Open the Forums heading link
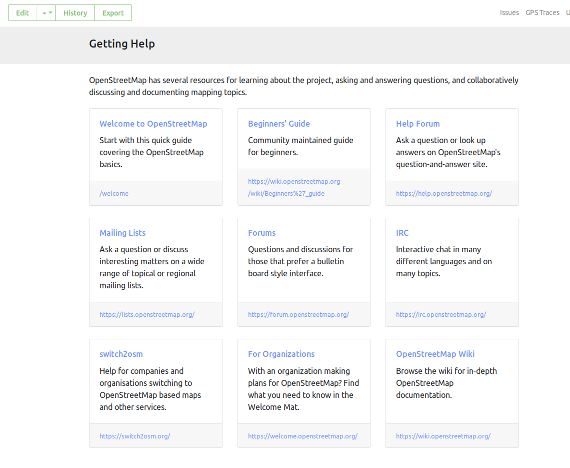This screenshot has width=570, height=468. point(262,233)
